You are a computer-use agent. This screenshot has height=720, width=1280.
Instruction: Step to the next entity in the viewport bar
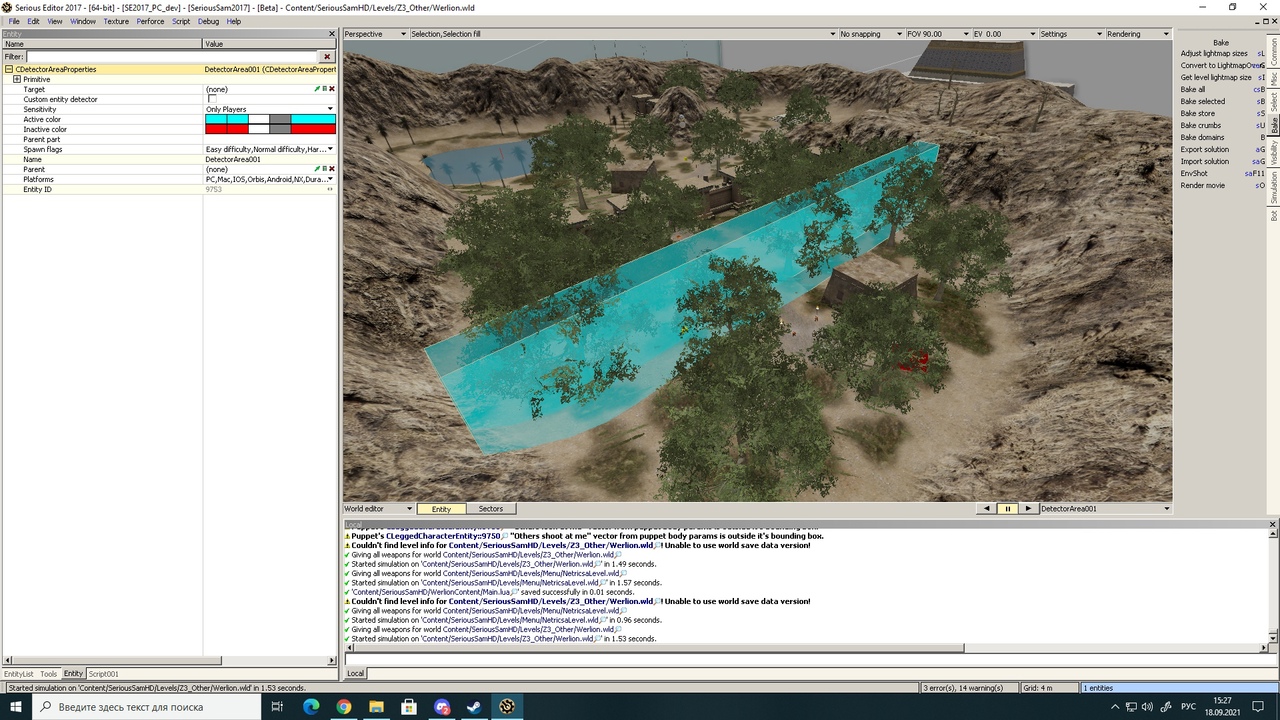(1028, 509)
